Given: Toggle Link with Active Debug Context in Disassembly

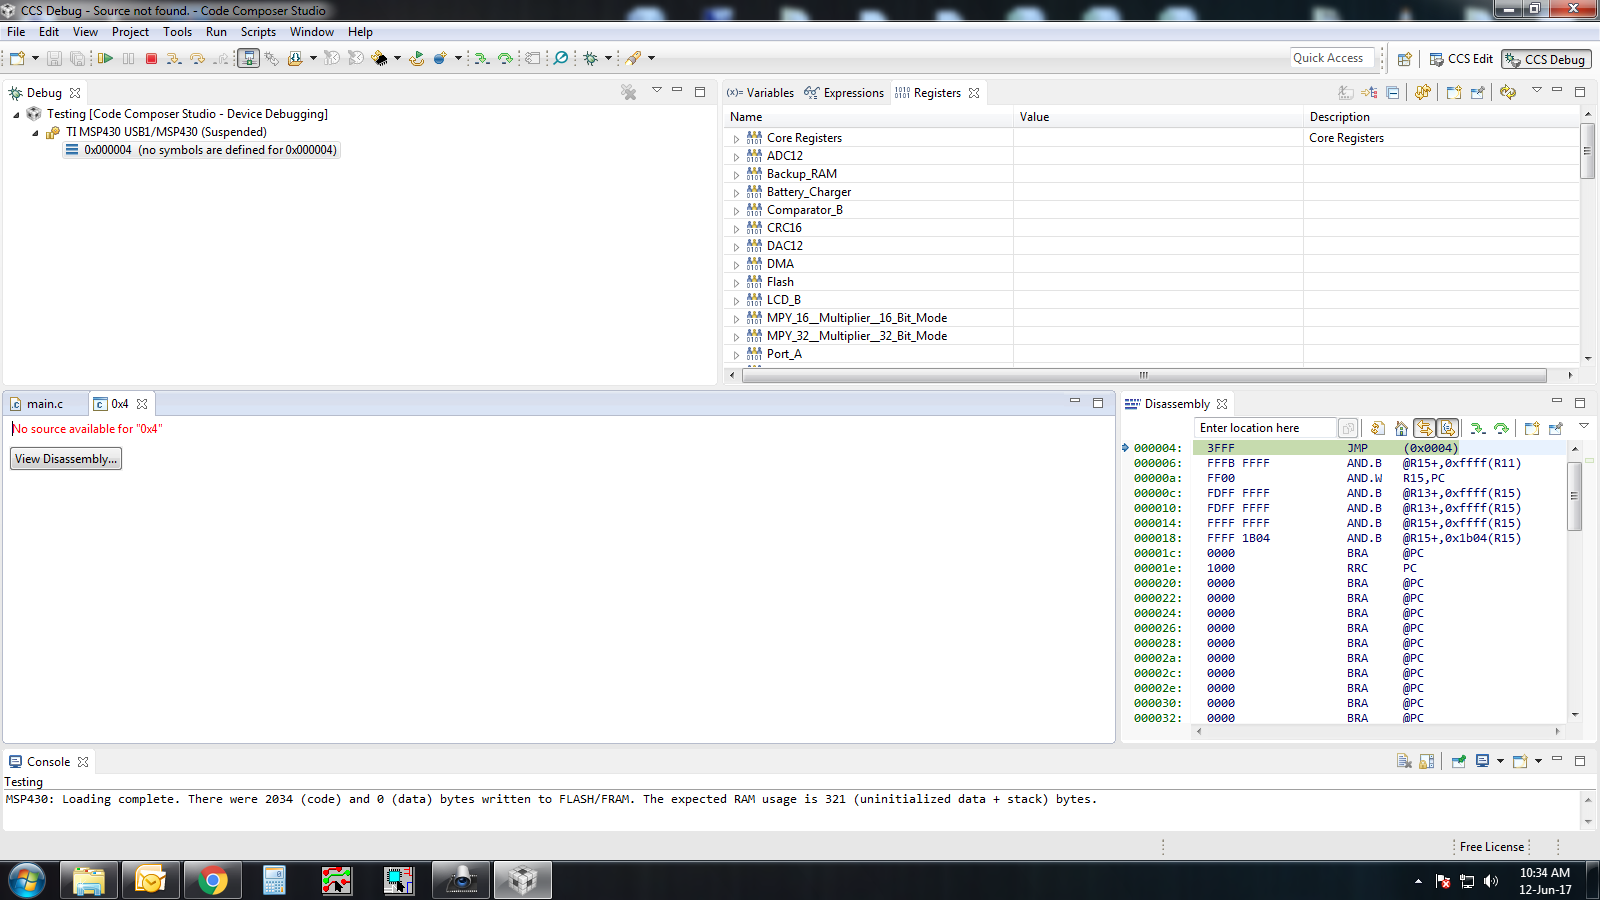Looking at the screenshot, I should pyautogui.click(x=1424, y=428).
